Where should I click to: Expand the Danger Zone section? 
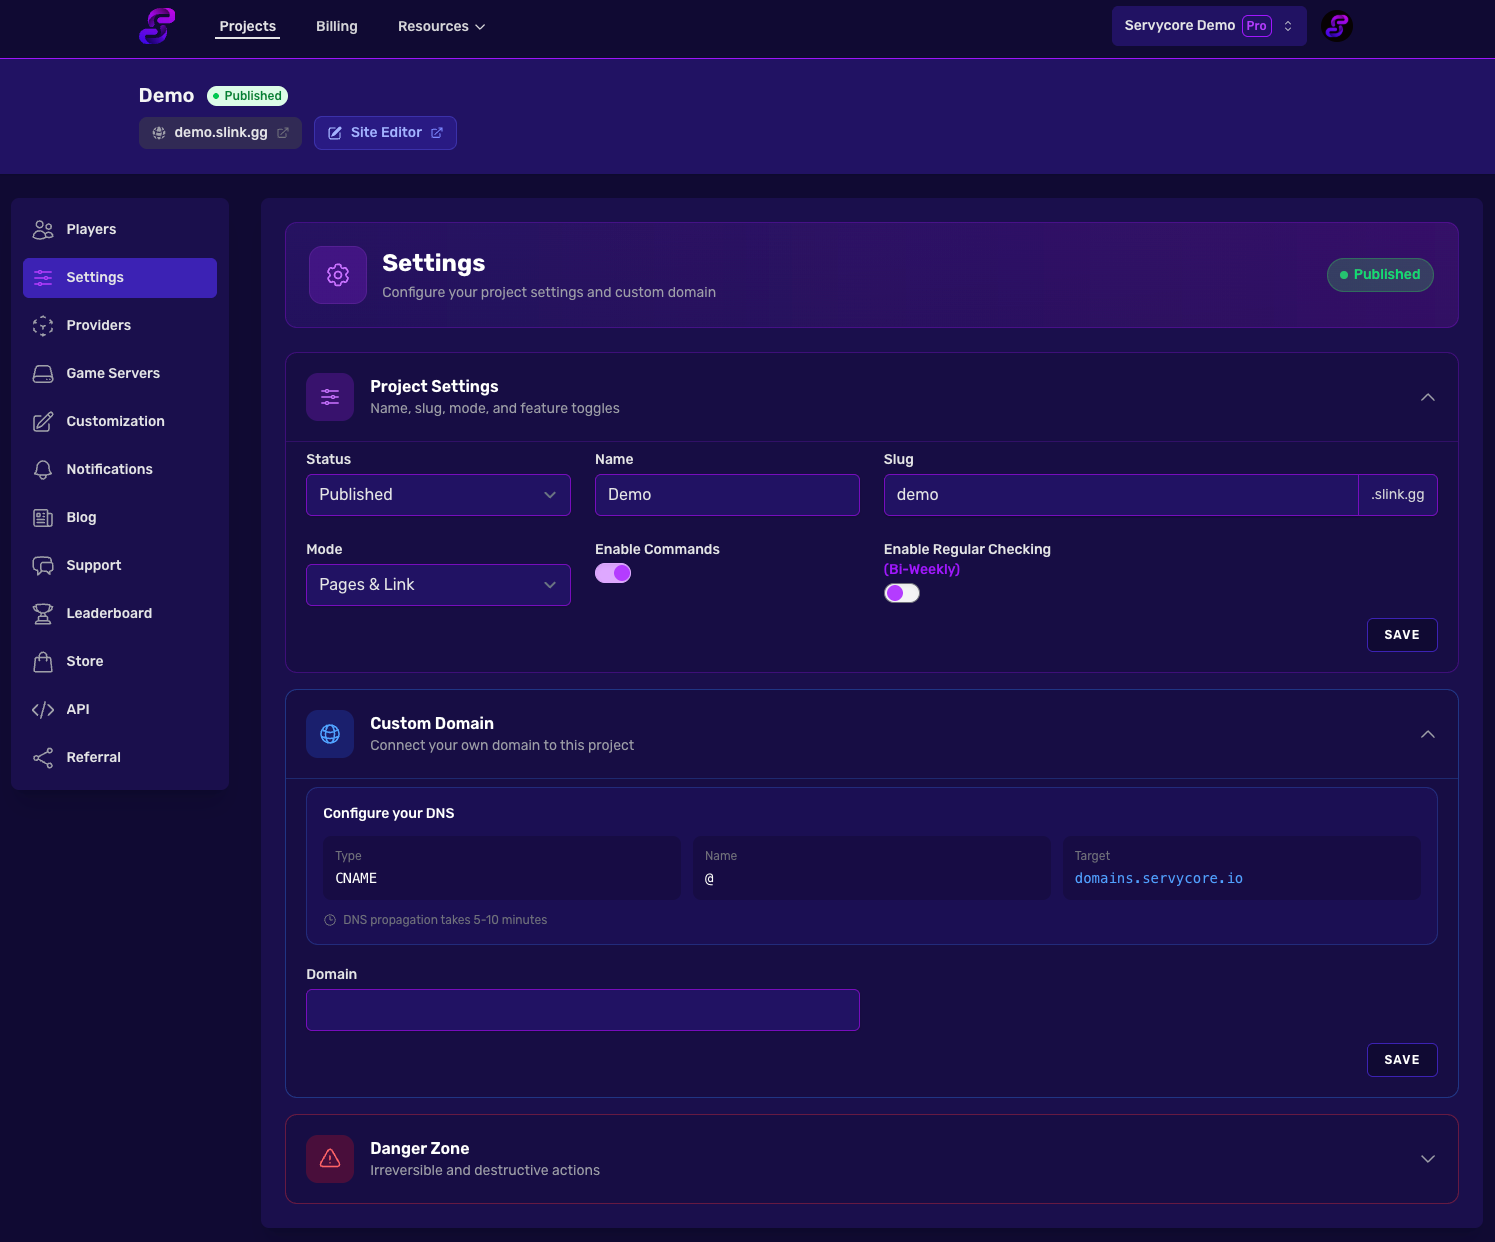(1427, 1159)
